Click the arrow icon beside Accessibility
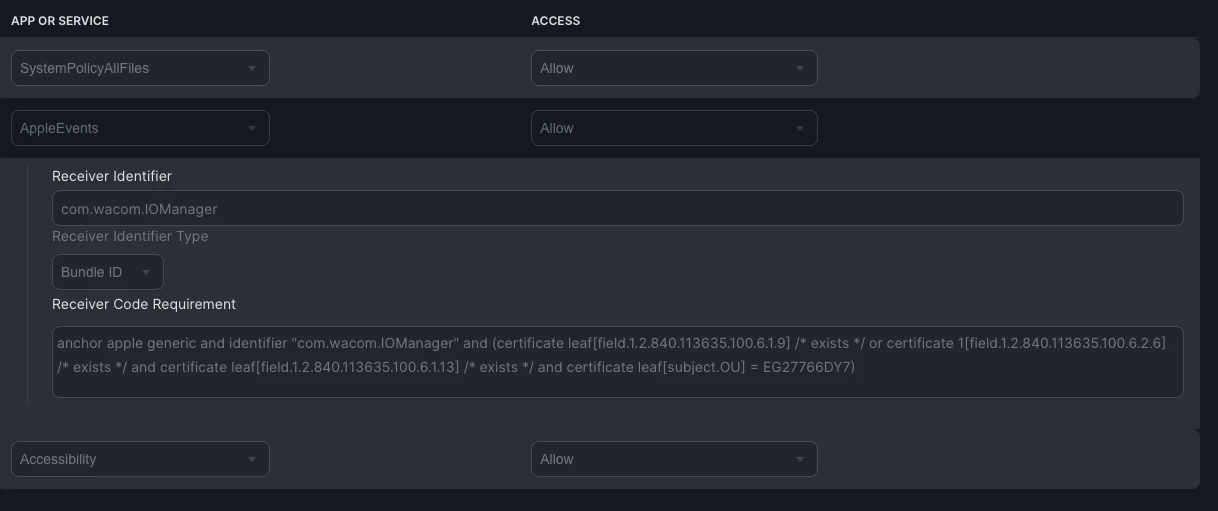1218x511 pixels. [x=251, y=459]
